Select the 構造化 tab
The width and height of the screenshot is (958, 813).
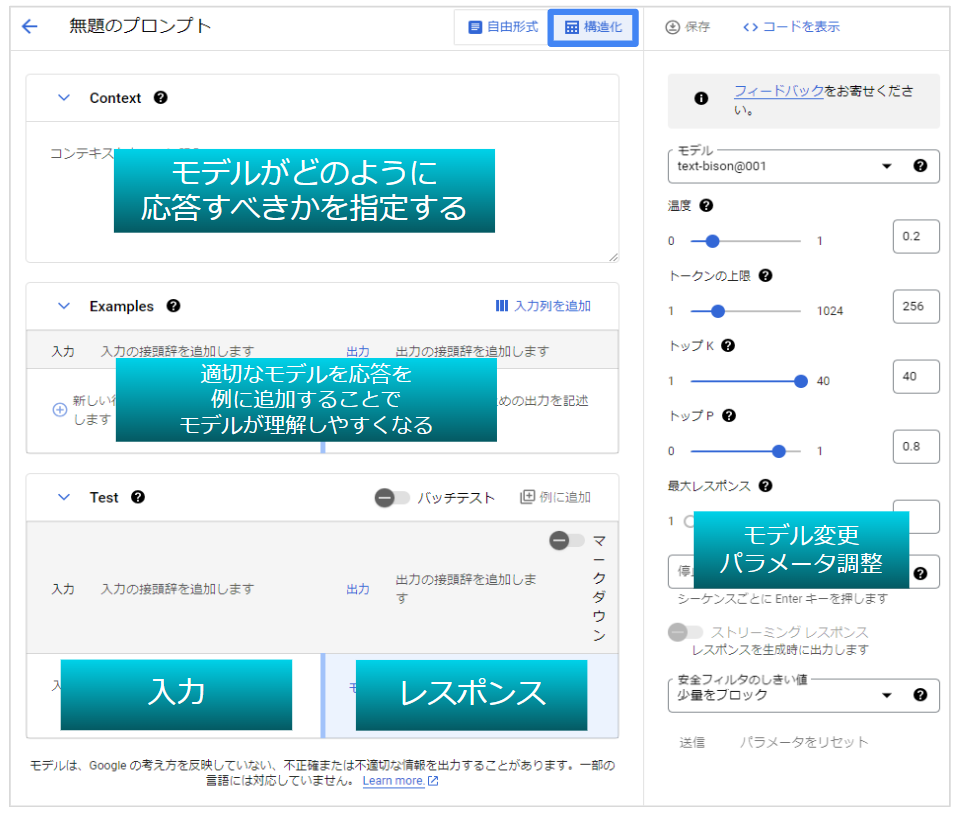(x=592, y=27)
